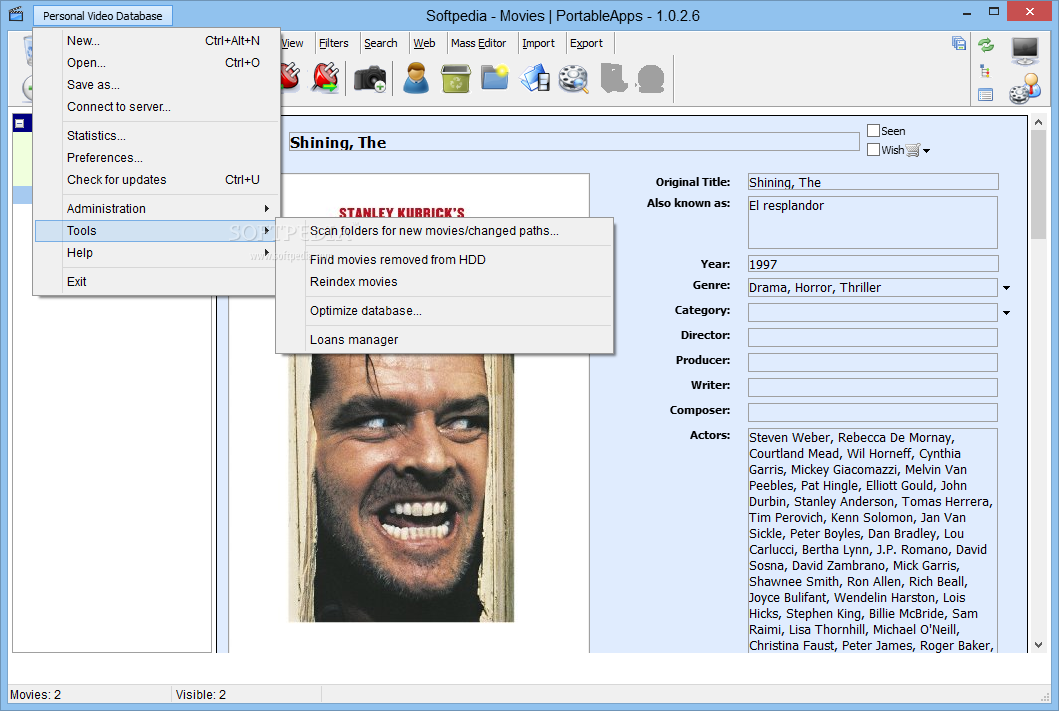The image size is (1059, 711).
Task: Open Preferences... from the menu
Action: pos(157,157)
